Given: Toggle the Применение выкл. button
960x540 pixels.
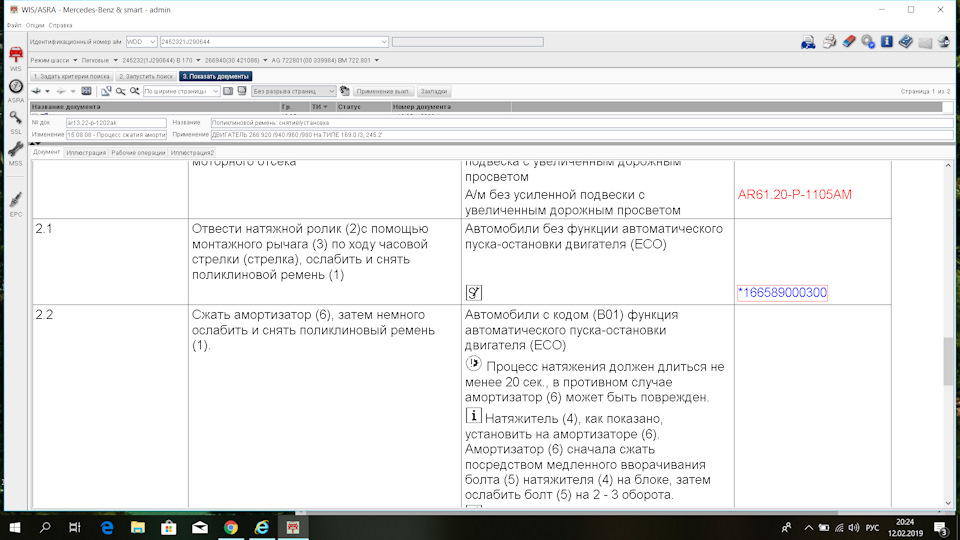Looking at the screenshot, I should (x=383, y=91).
